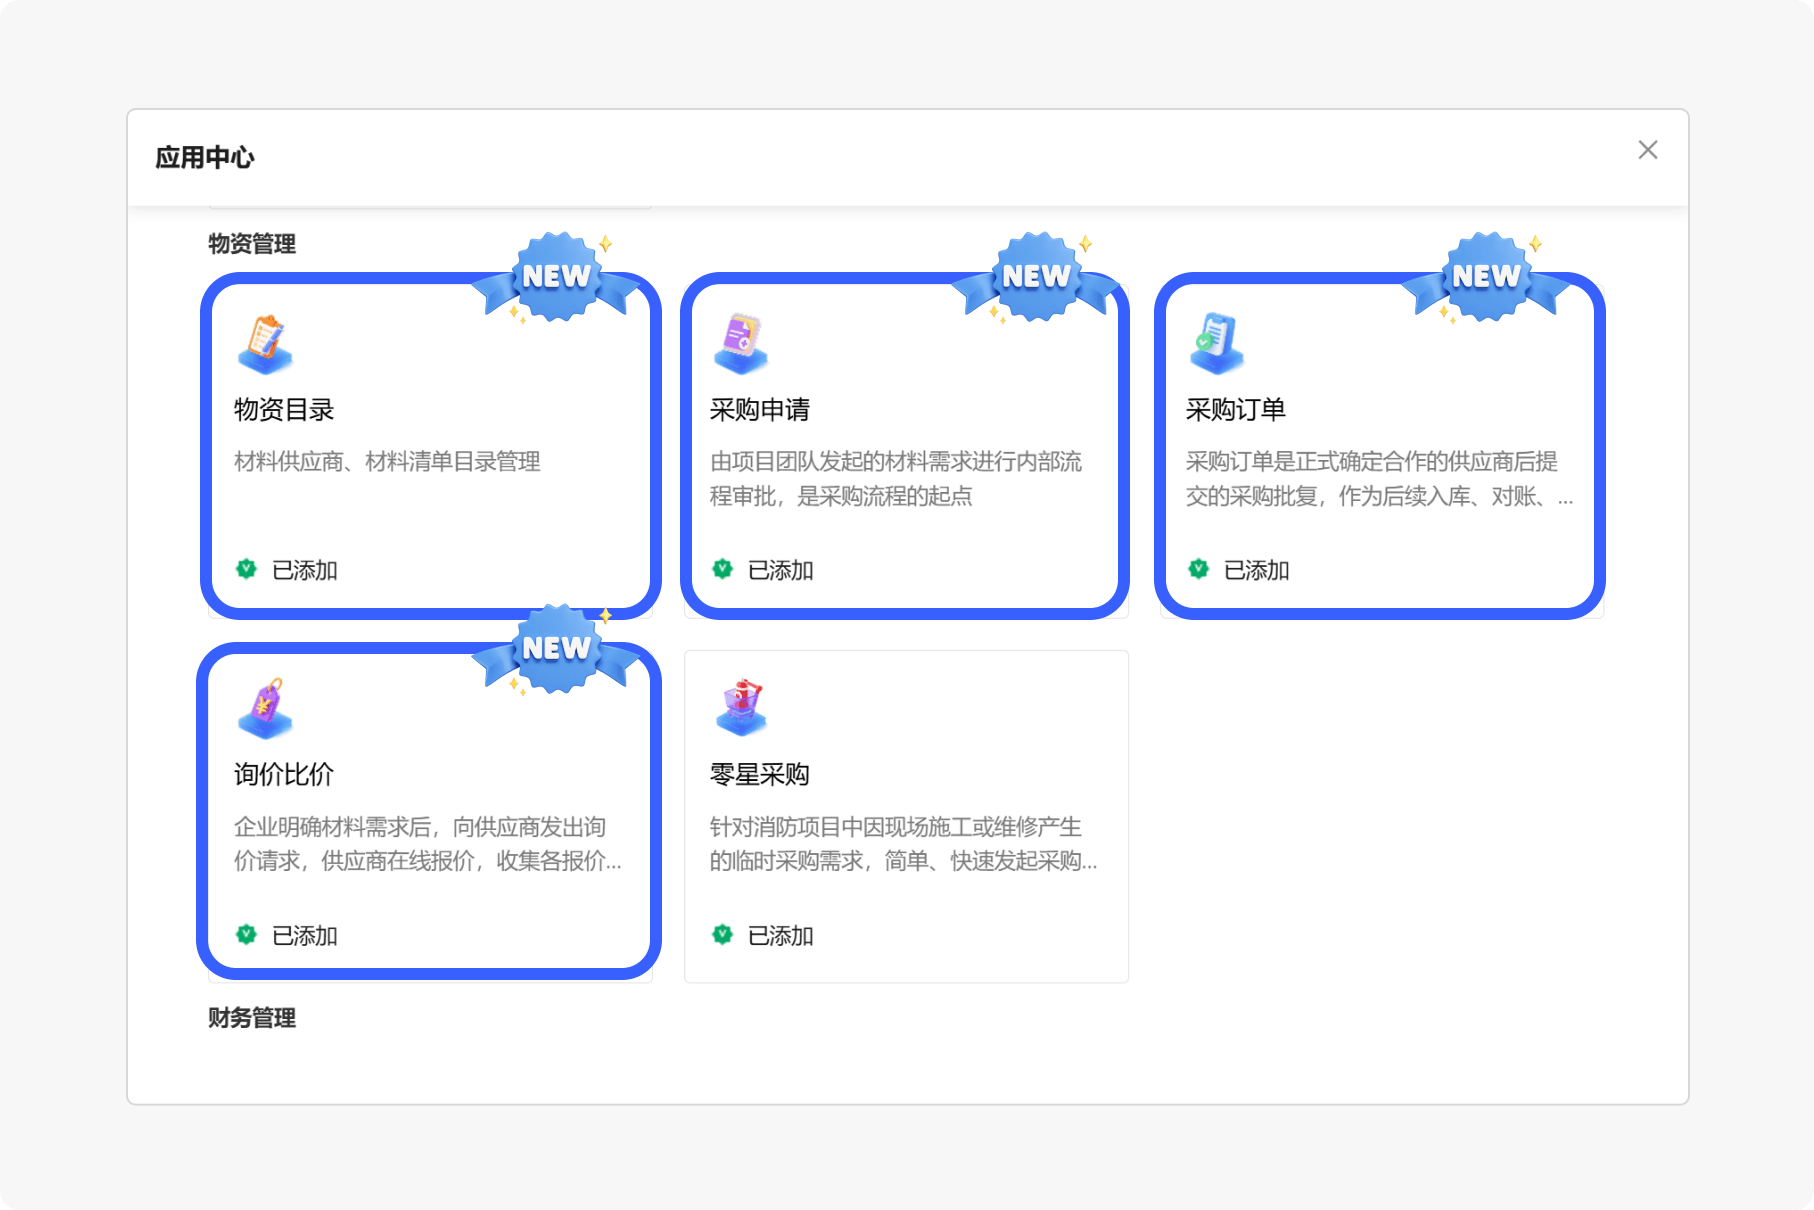1814x1210 pixels.
Task: Open the 零星采购 app title
Action: (x=760, y=775)
